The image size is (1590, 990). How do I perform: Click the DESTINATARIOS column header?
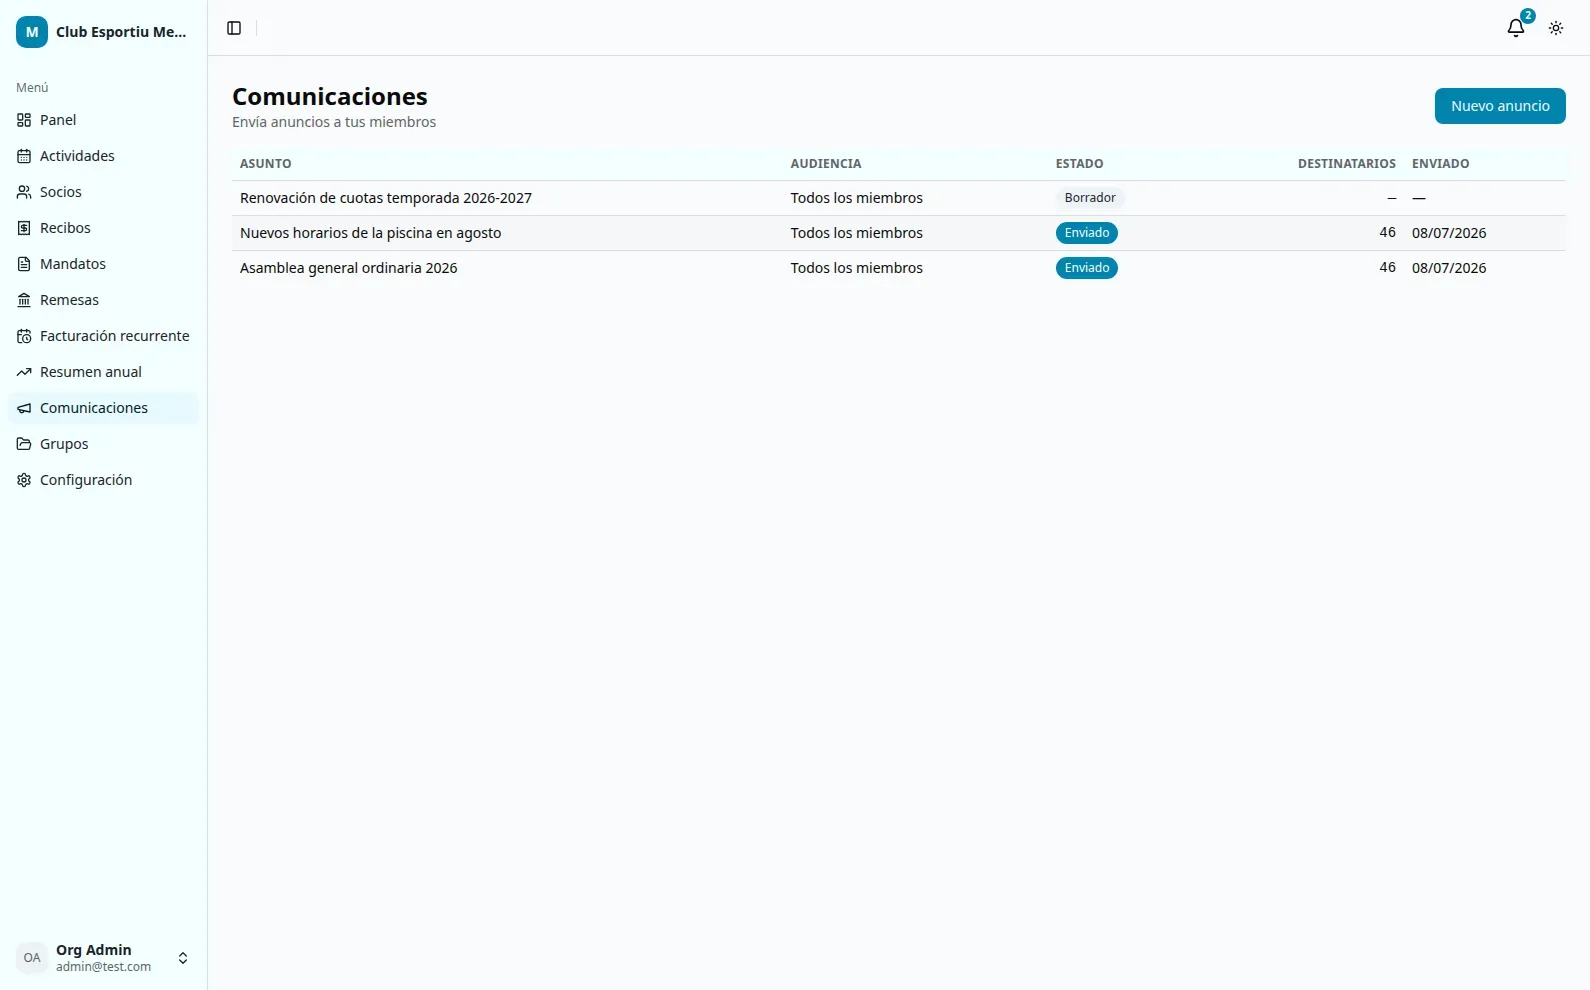(1347, 164)
